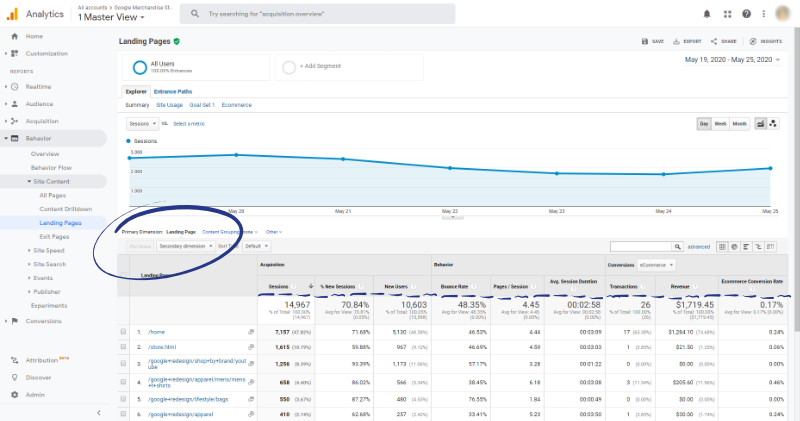This screenshot has height=421, width=800.
Task: Click the Acquisition icon in sidebar
Action: point(14,121)
